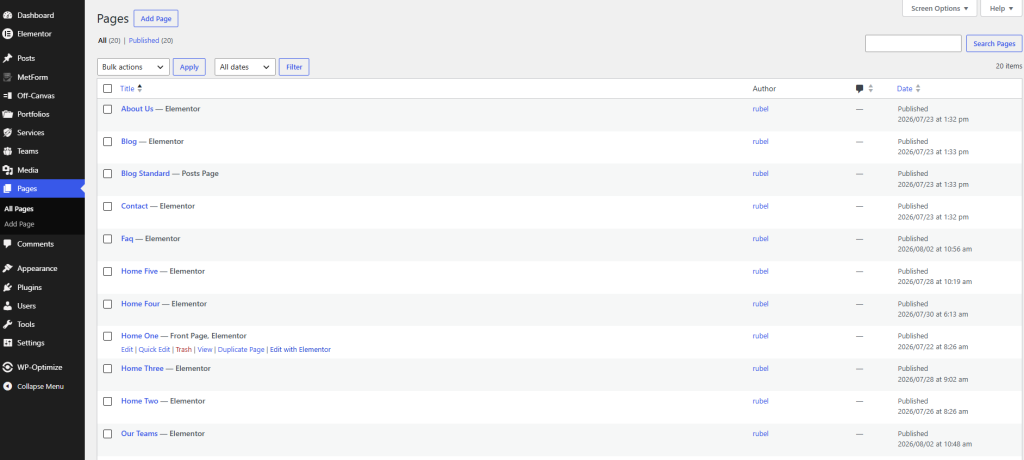Check the Blog row checkbox

(x=108, y=141)
